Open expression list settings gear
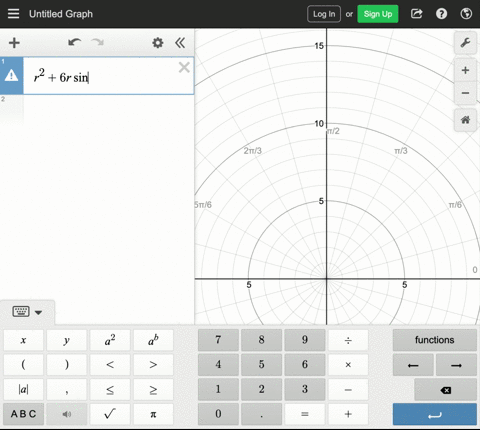 (x=158, y=43)
